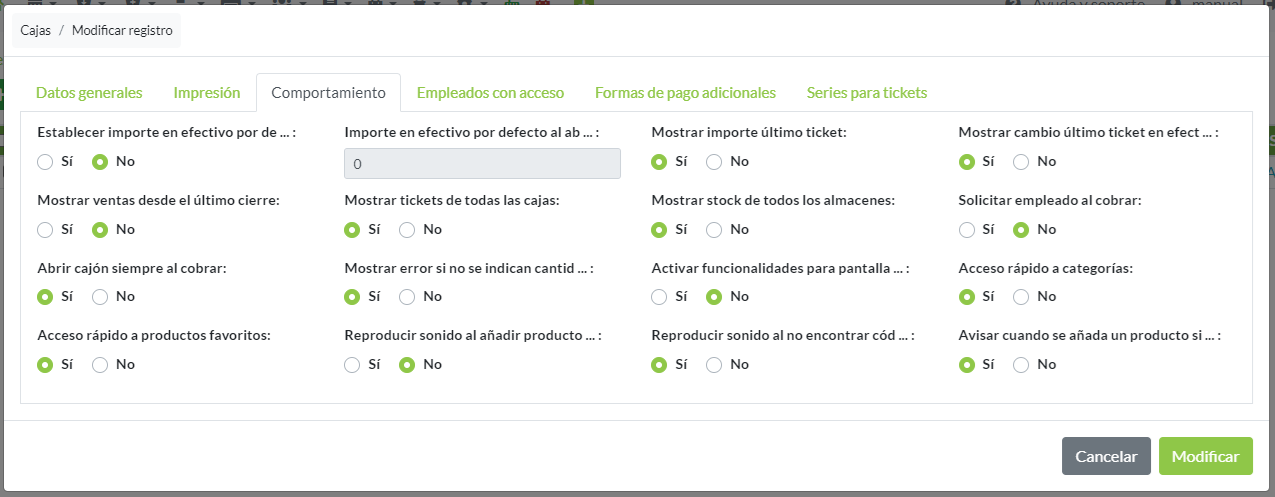Switch to the Datos generales tab
The width and height of the screenshot is (1275, 497).
tap(89, 93)
